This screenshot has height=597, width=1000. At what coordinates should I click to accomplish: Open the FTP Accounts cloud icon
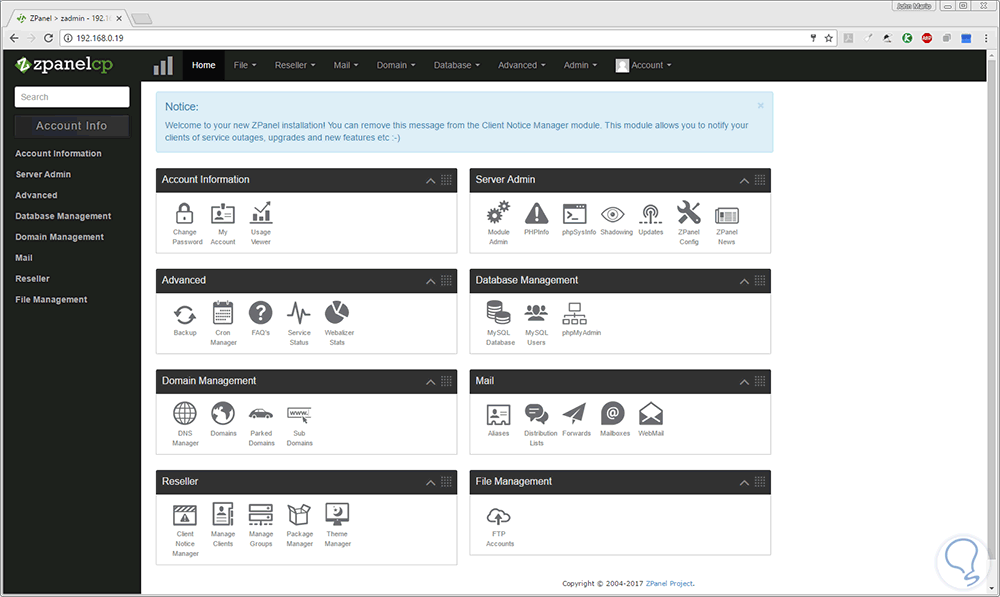click(498, 517)
